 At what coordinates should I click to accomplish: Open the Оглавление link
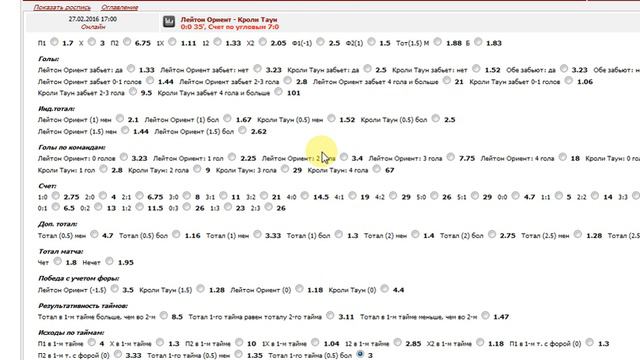click(120, 7)
